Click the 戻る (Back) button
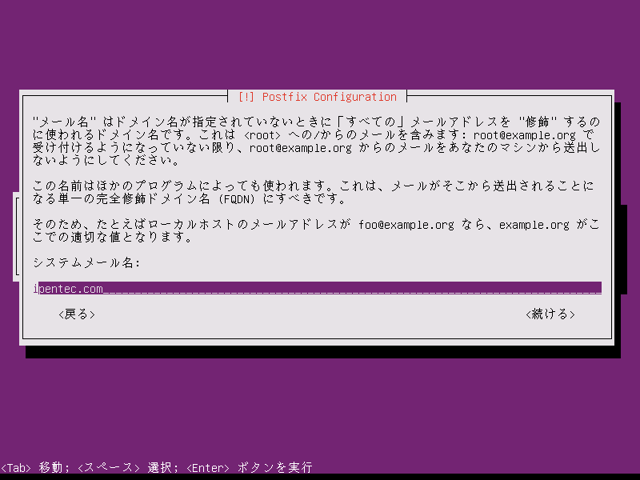Viewport: 640px width, 480px height. coord(77,314)
